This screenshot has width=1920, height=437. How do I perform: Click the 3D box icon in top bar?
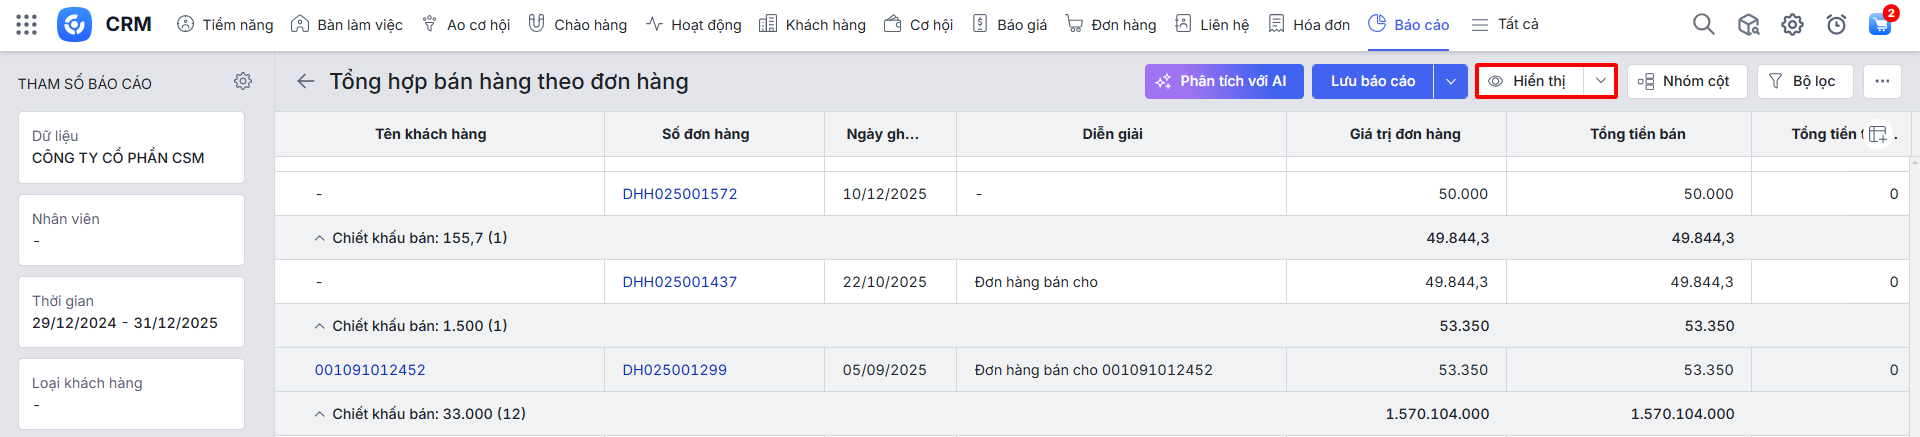[1748, 25]
